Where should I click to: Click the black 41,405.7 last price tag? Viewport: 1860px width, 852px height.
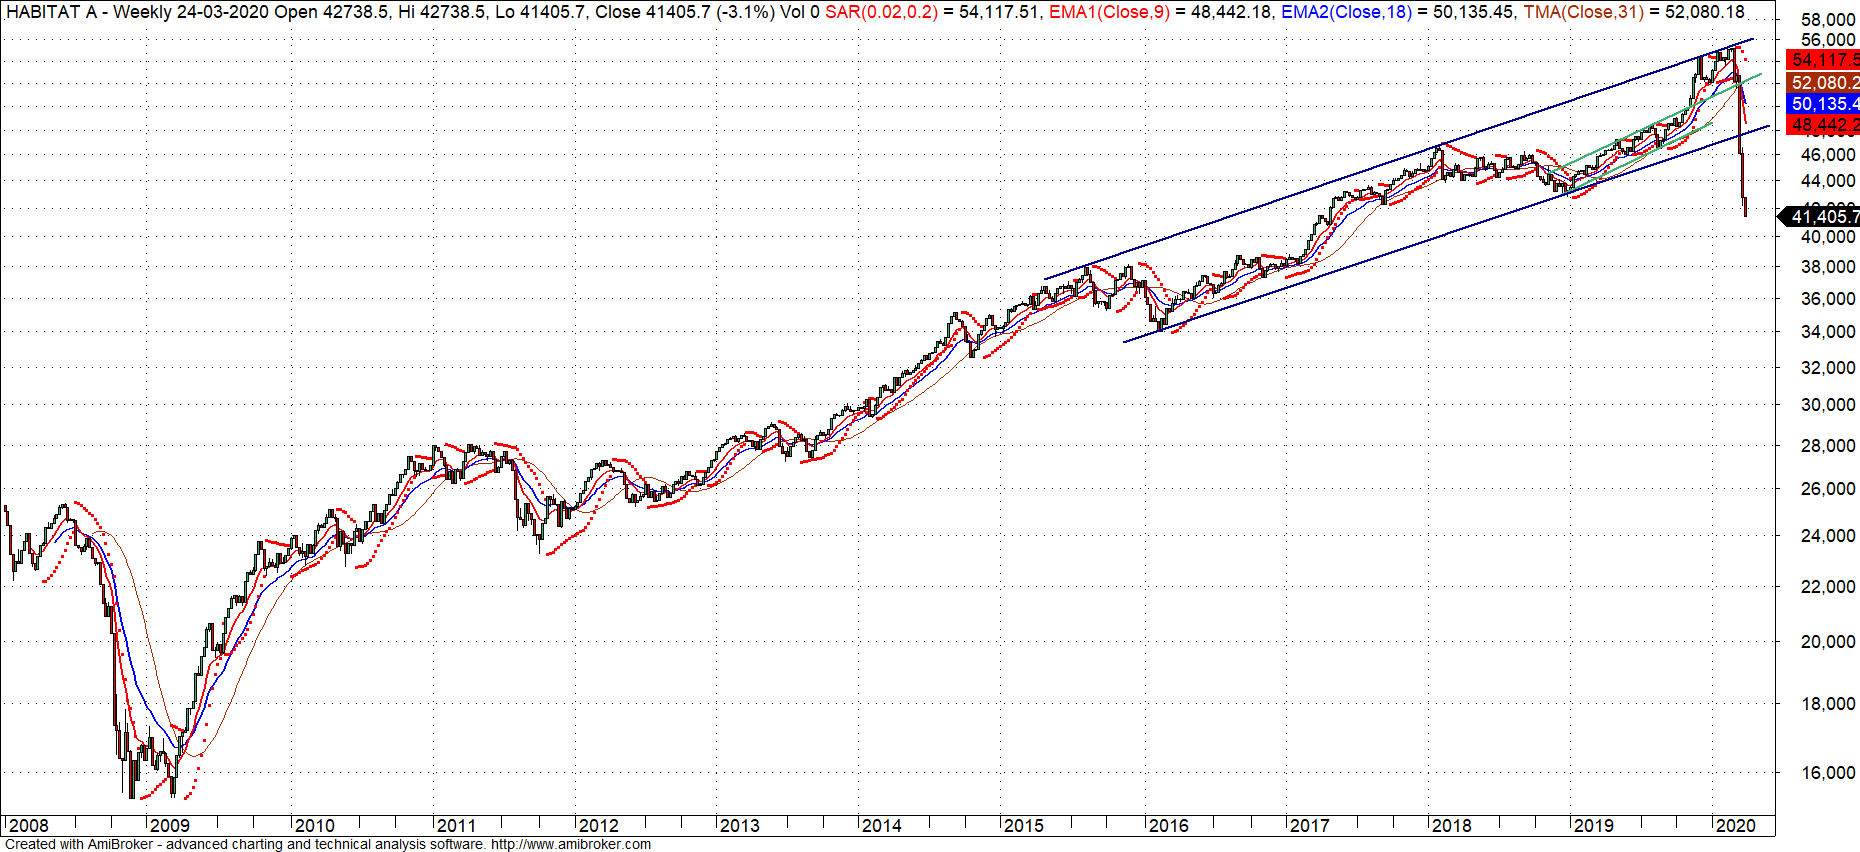tap(1820, 216)
